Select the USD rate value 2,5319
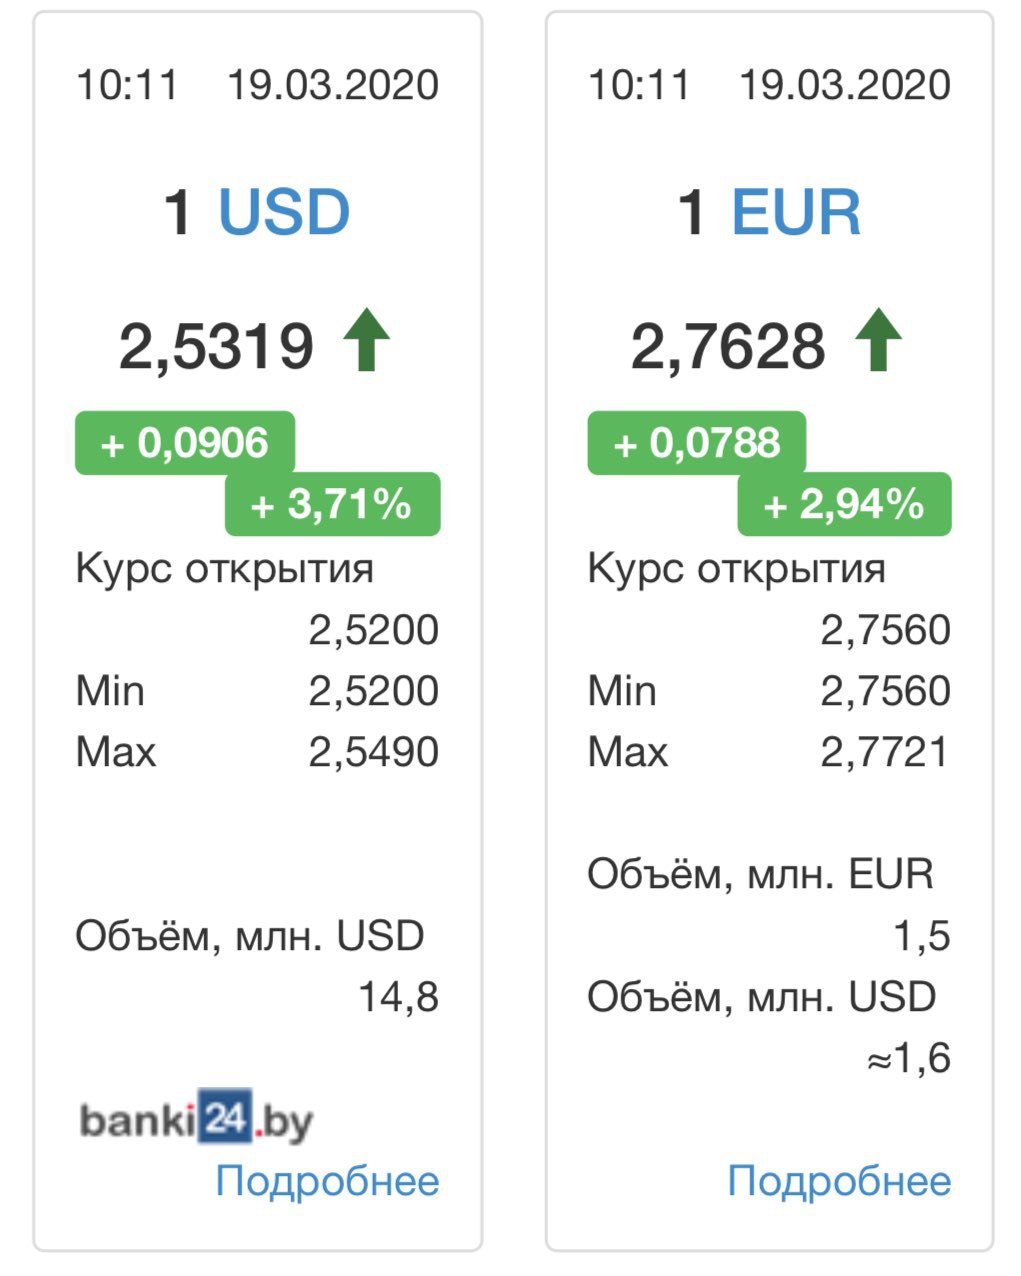 (217, 346)
